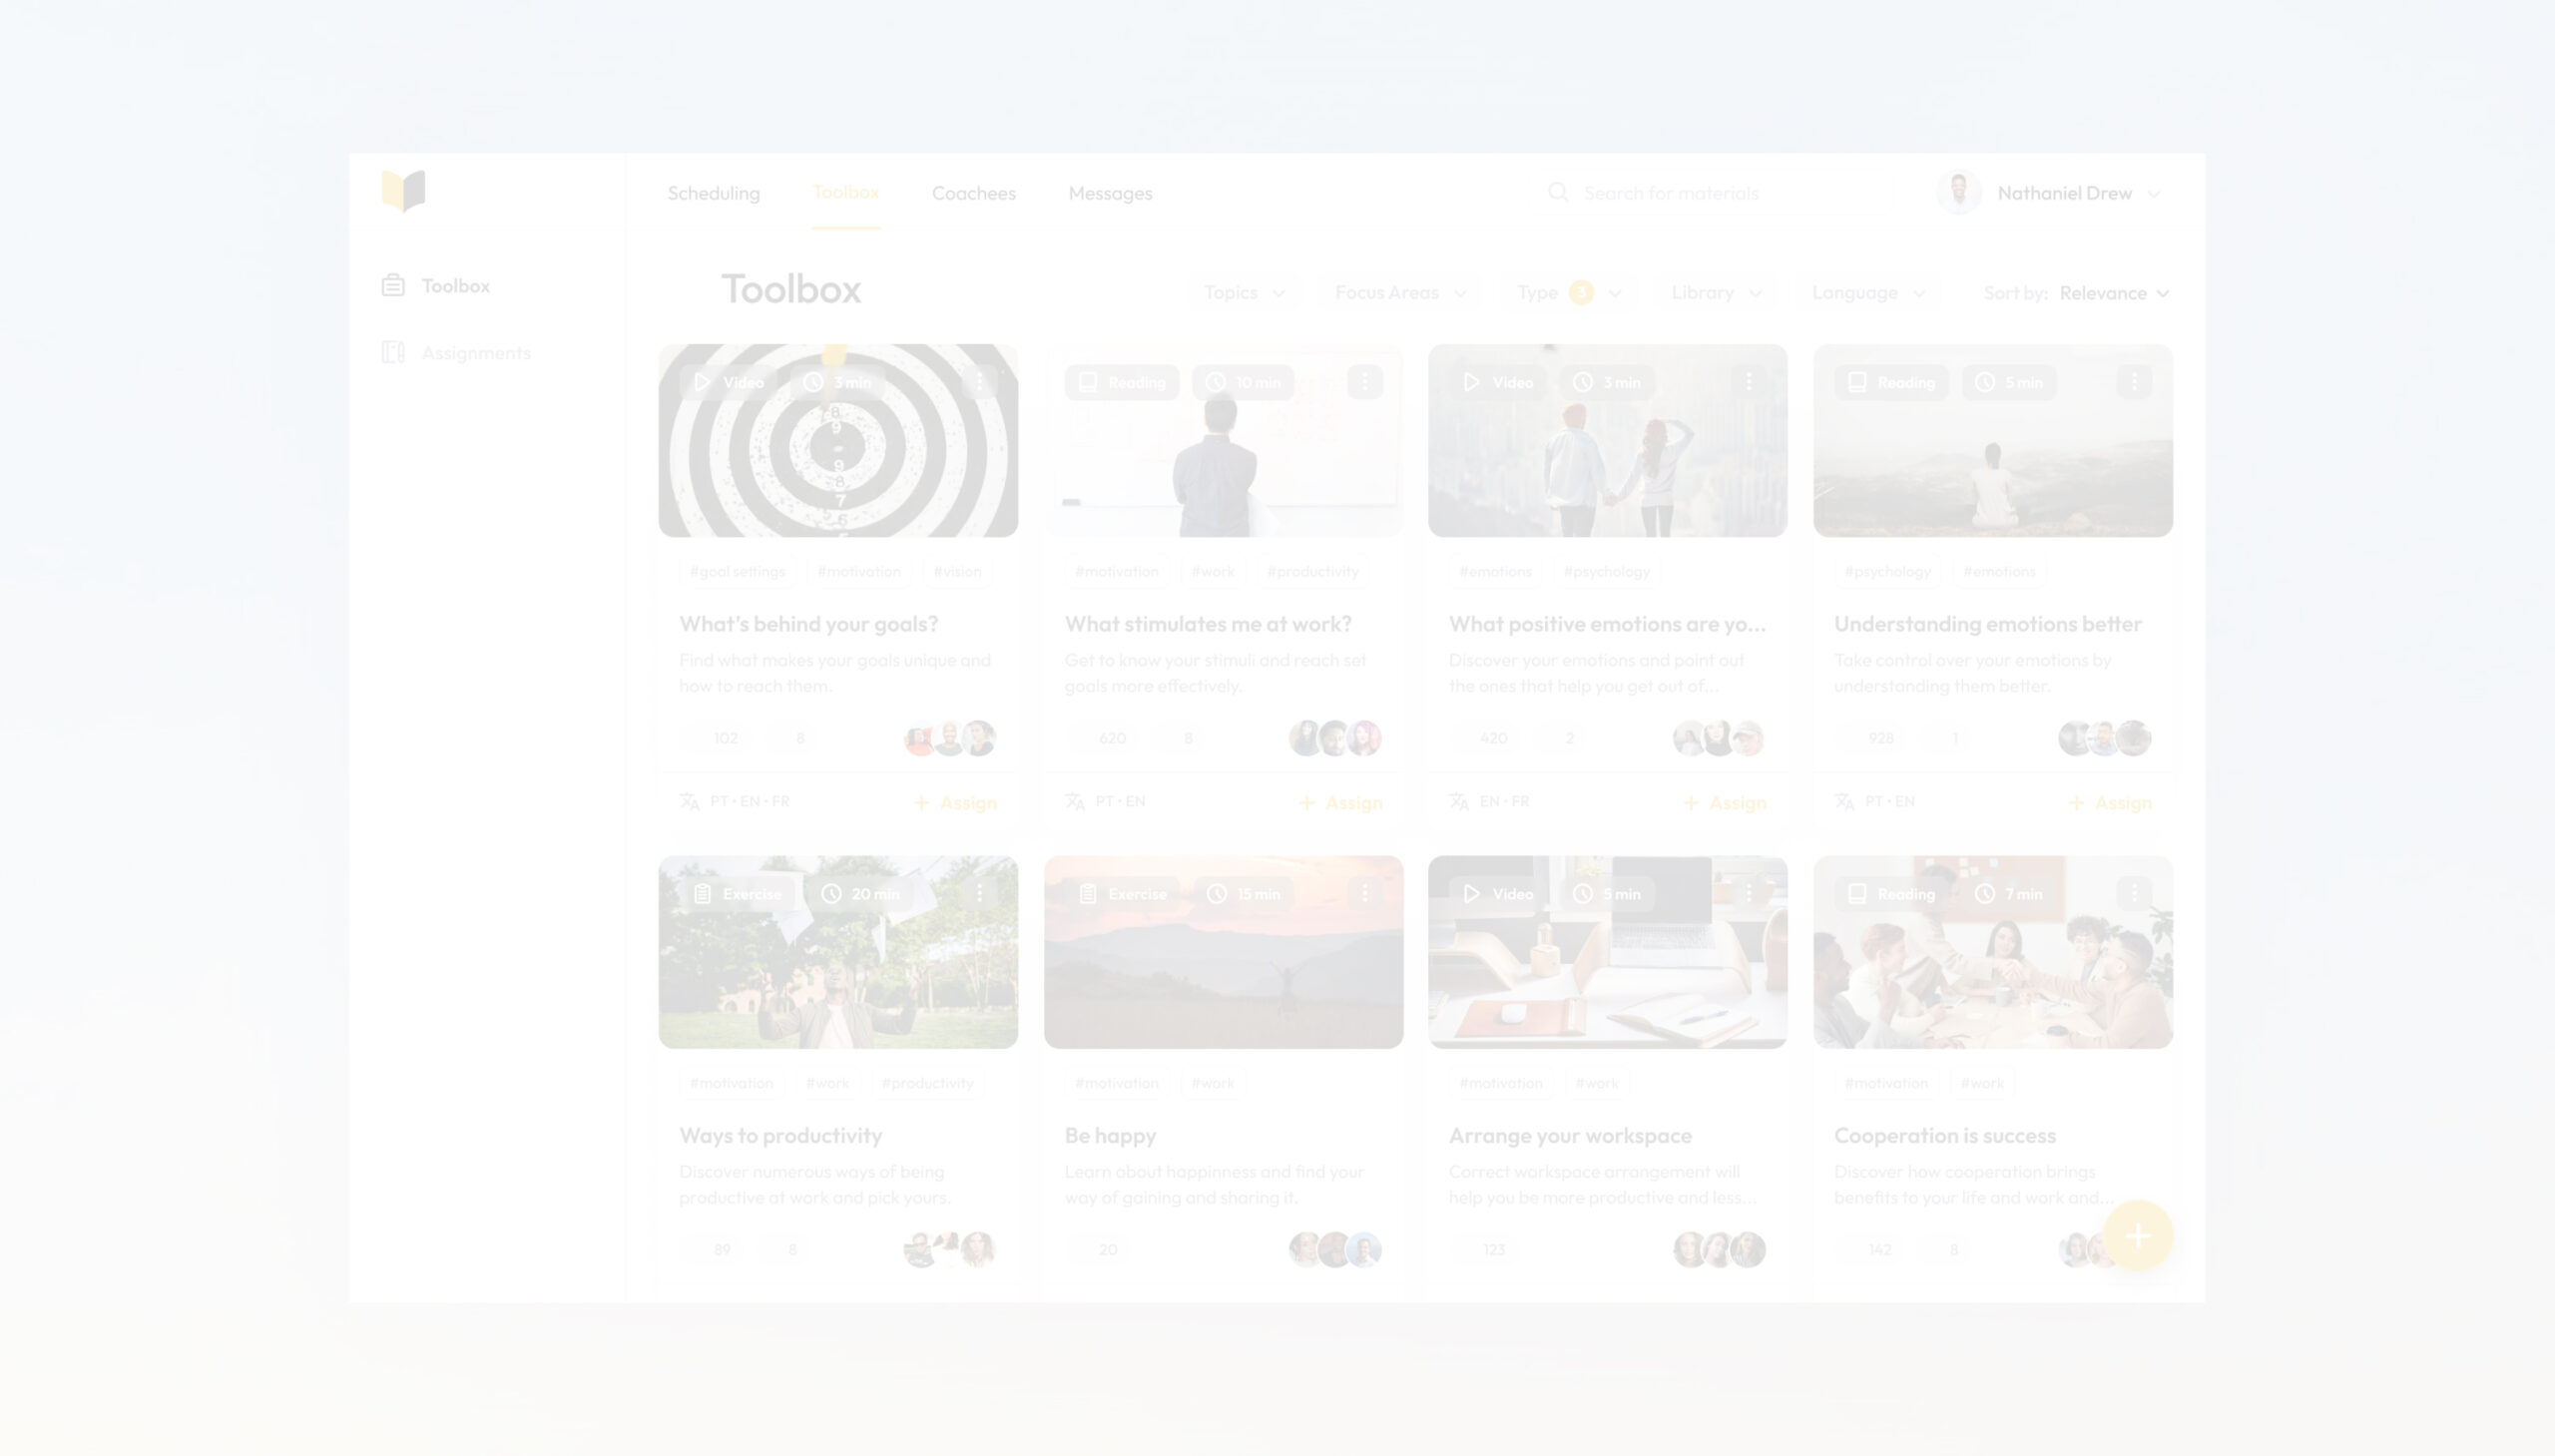Image resolution: width=2555 pixels, height=1456 pixels.
Task: Open three-dot menu on Arrange your workspace card
Action: pyautogui.click(x=1749, y=893)
